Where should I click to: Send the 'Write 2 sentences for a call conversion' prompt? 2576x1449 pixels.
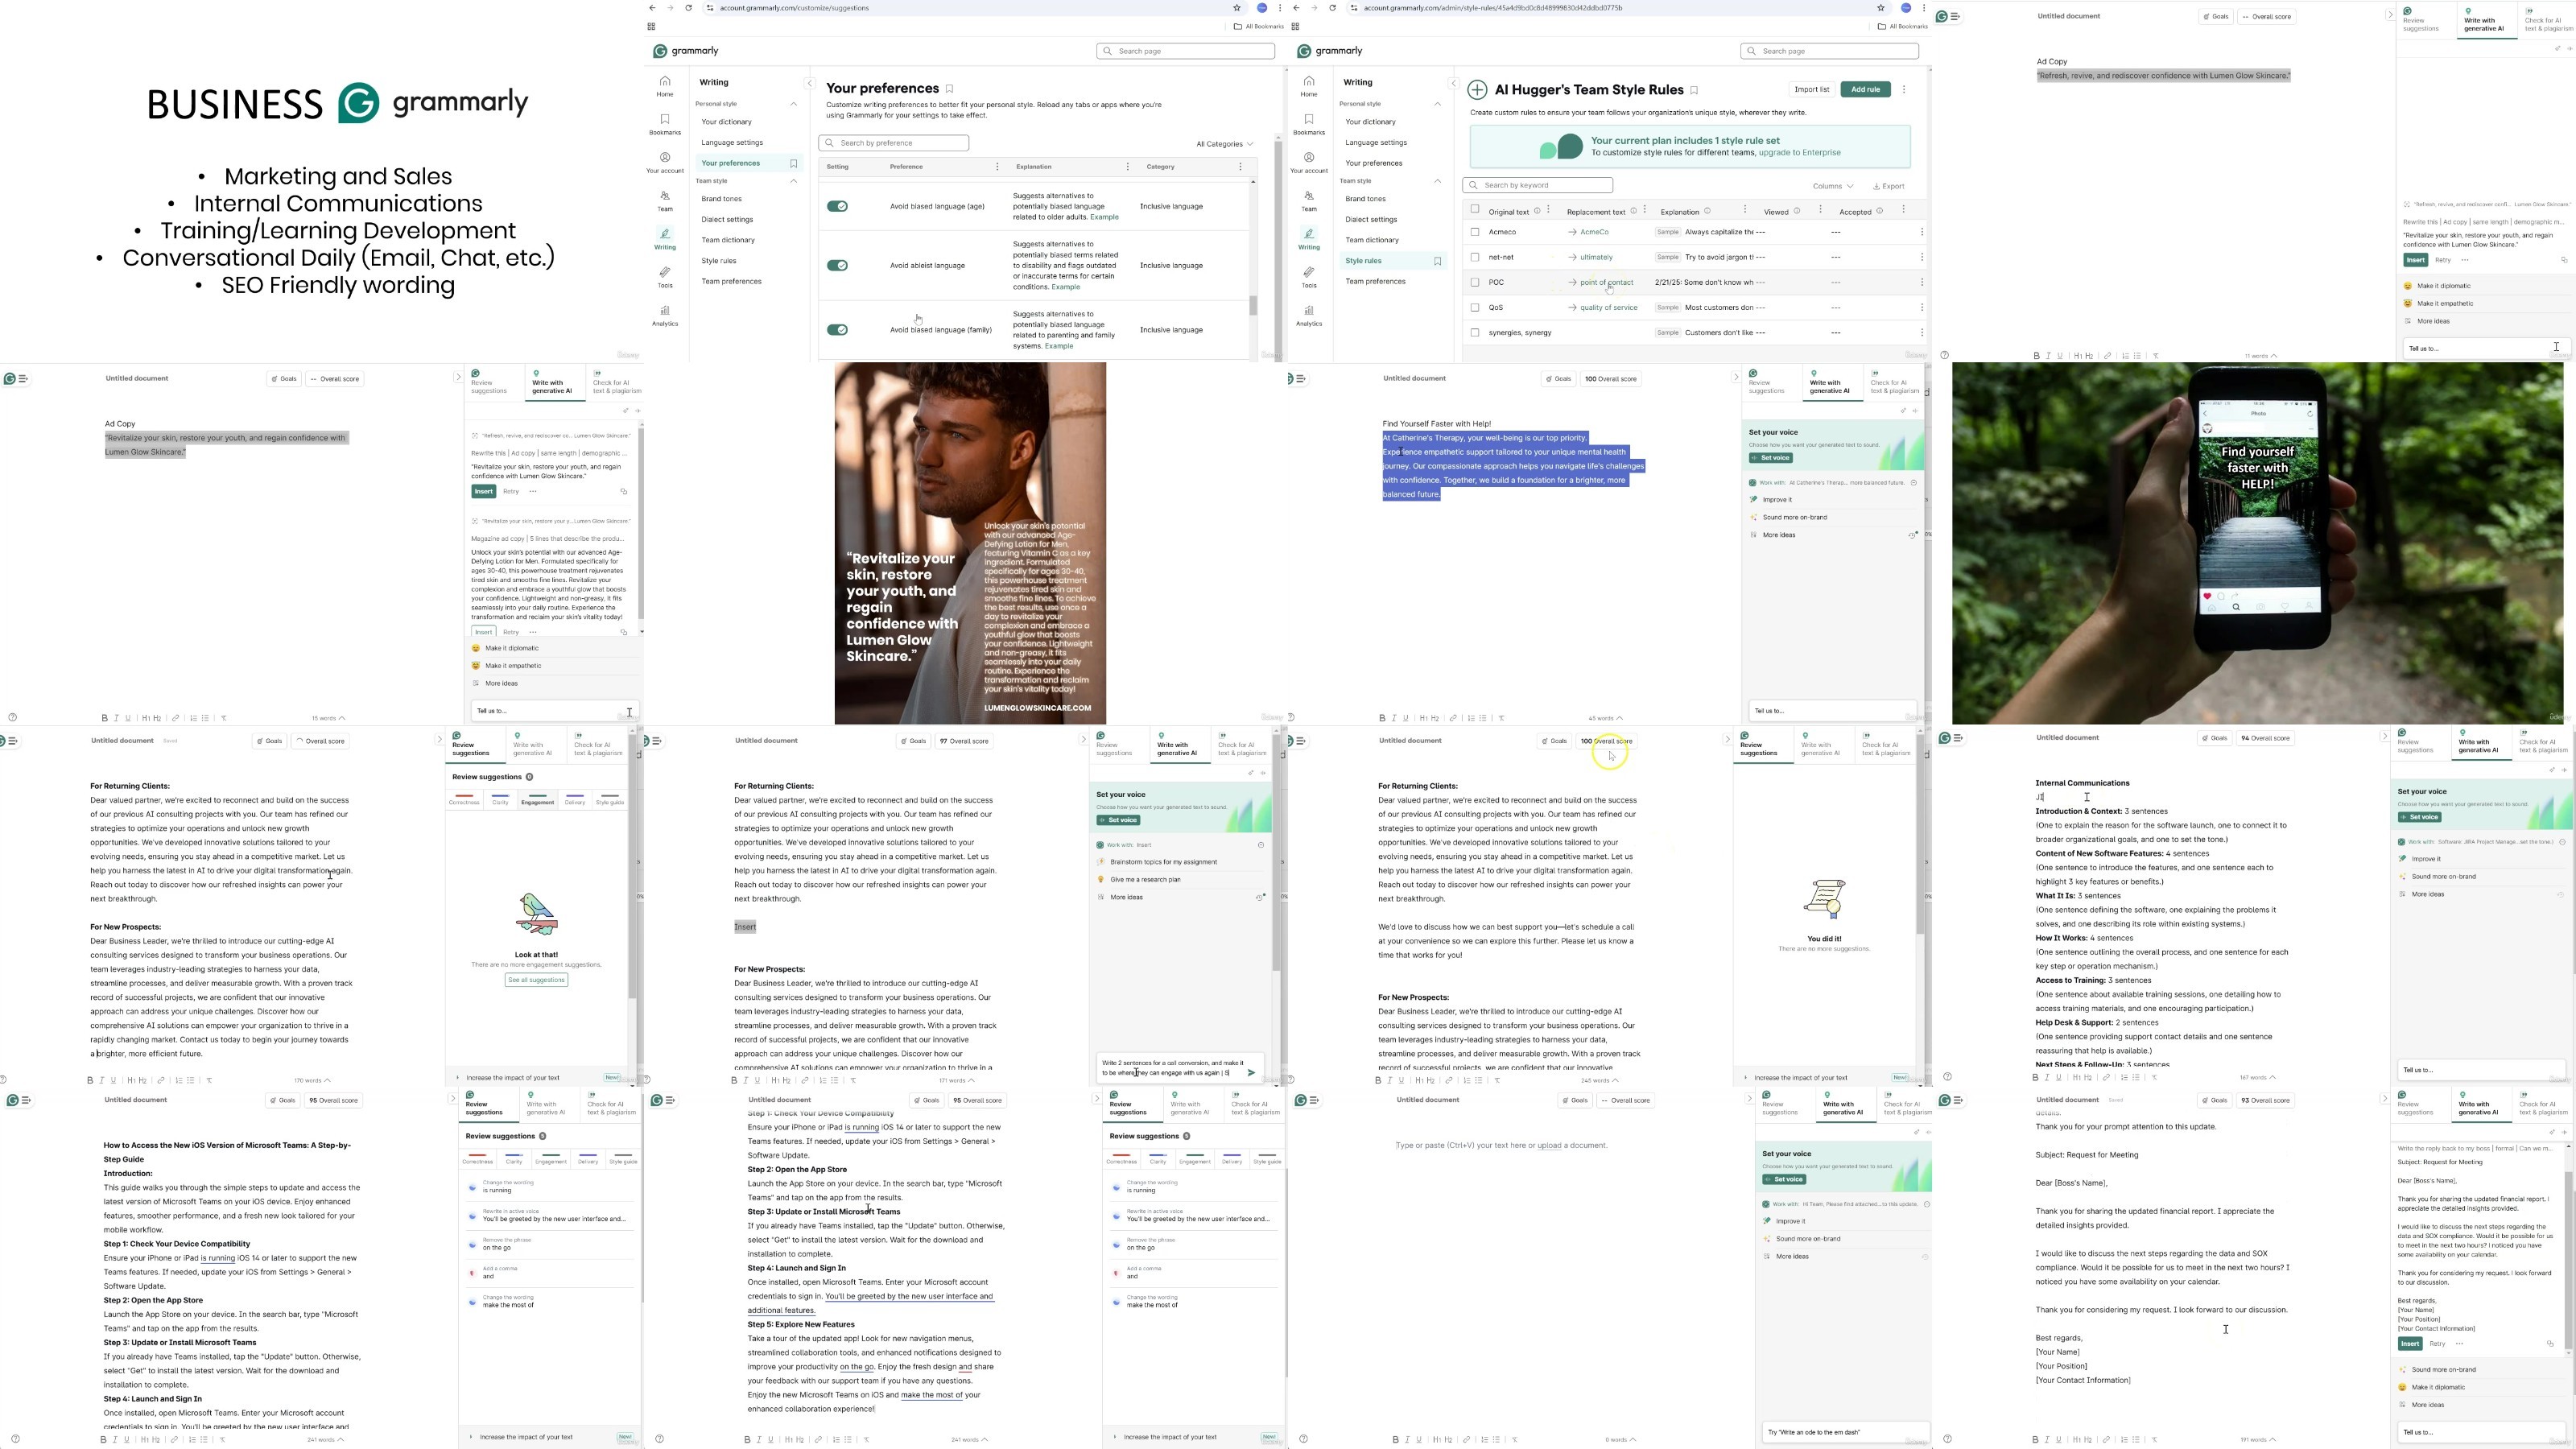(x=1251, y=1072)
